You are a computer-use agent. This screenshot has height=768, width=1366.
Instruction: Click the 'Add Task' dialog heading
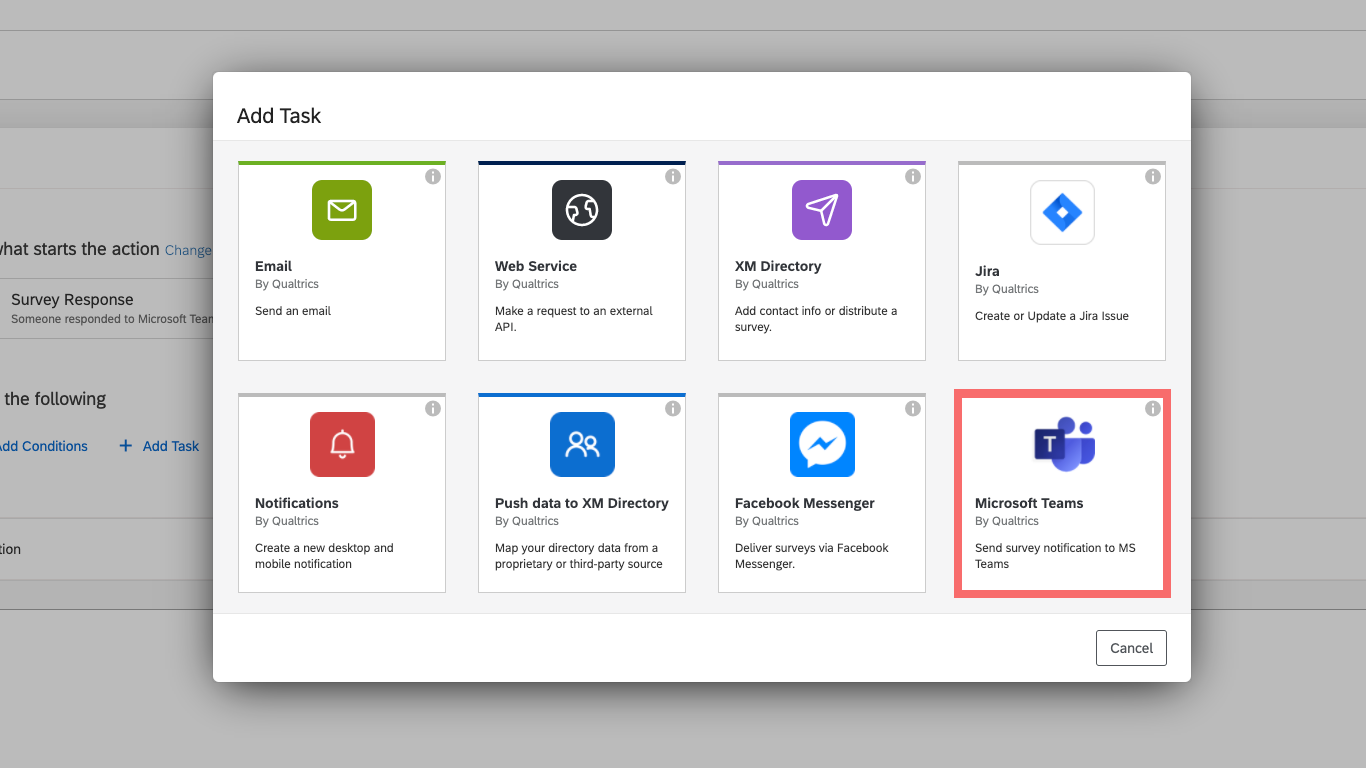tap(279, 116)
